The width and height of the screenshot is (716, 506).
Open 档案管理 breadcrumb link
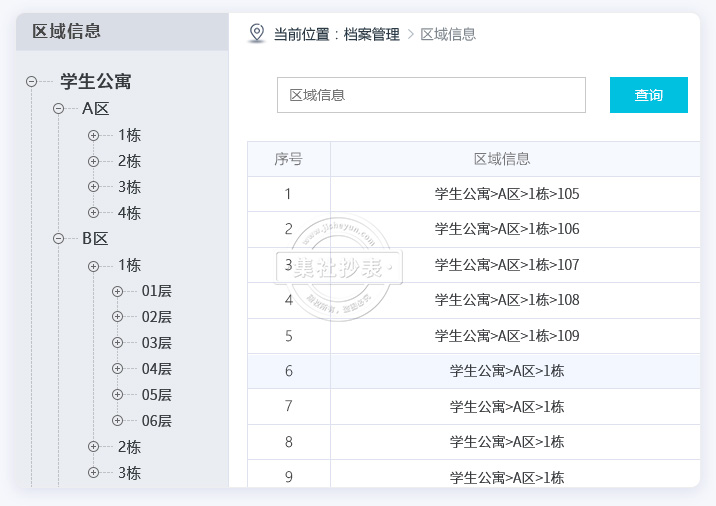(371, 34)
